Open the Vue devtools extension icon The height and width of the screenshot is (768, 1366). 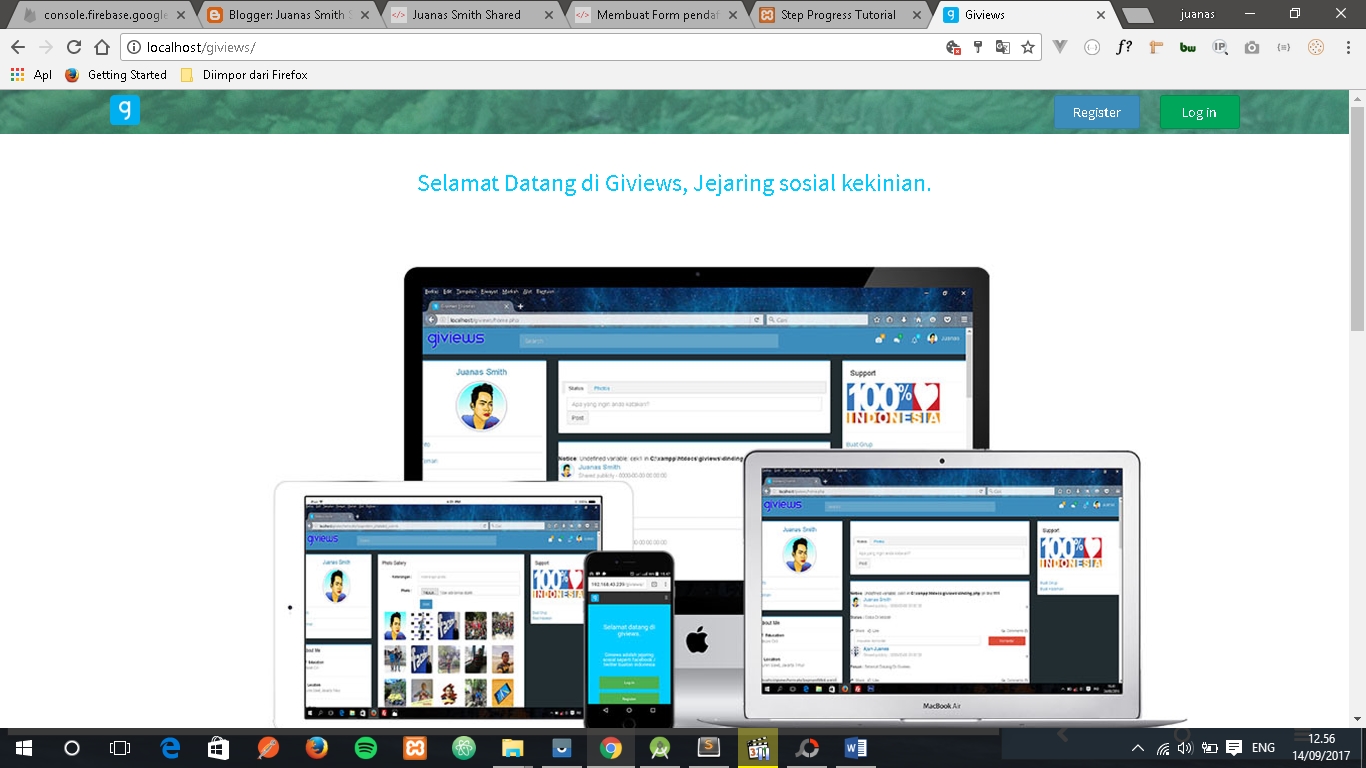[1061, 47]
